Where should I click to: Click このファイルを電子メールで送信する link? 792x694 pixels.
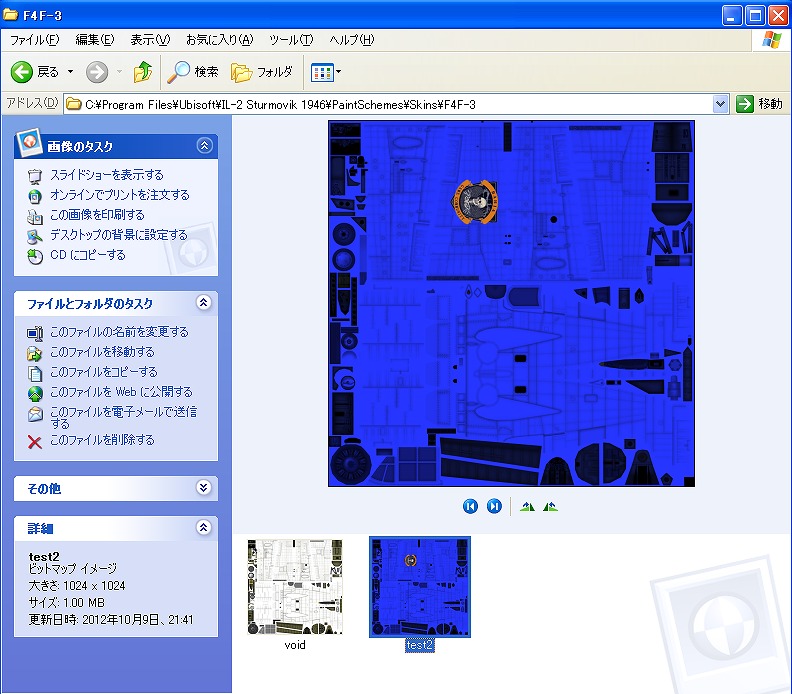[123, 417]
